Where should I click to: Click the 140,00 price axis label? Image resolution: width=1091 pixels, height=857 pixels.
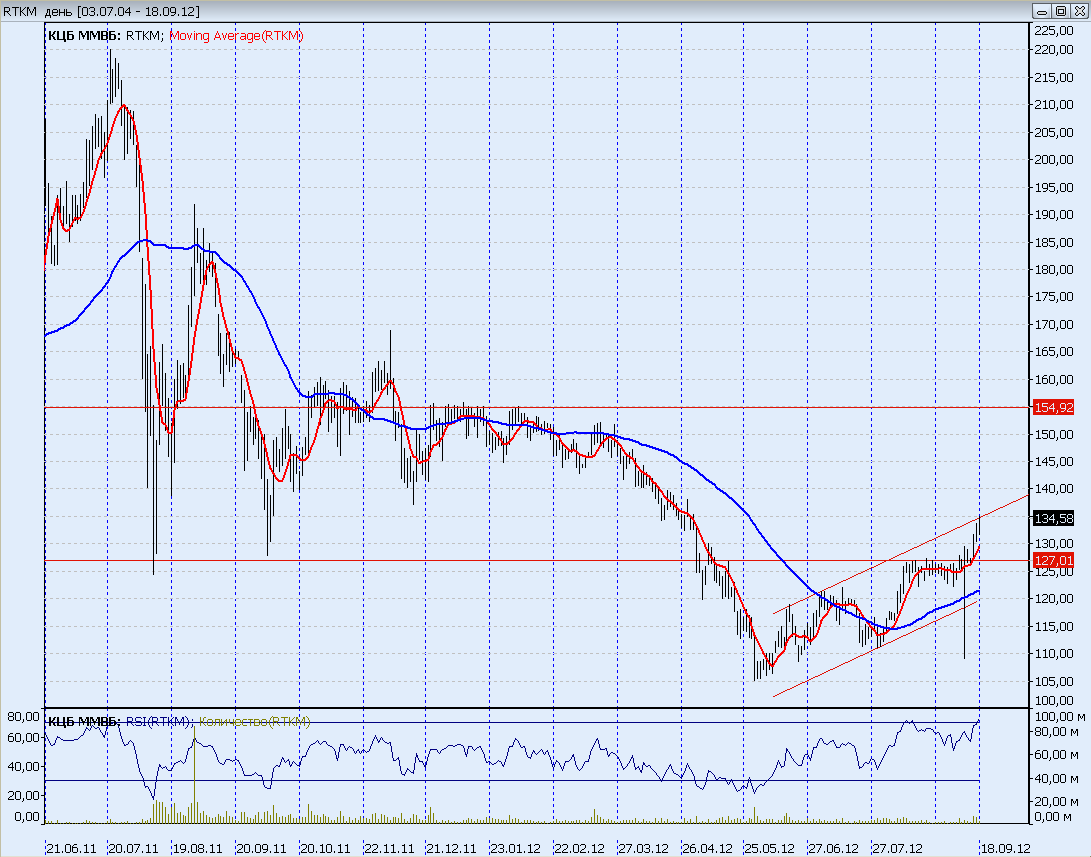[1054, 489]
